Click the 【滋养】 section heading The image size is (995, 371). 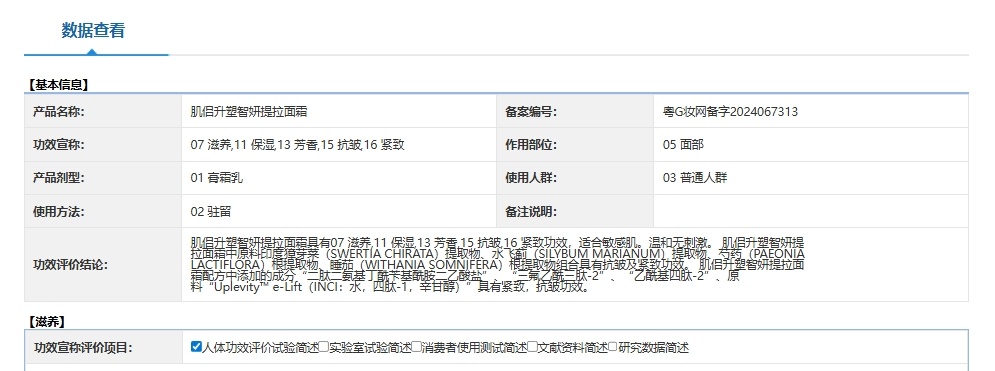[47, 322]
